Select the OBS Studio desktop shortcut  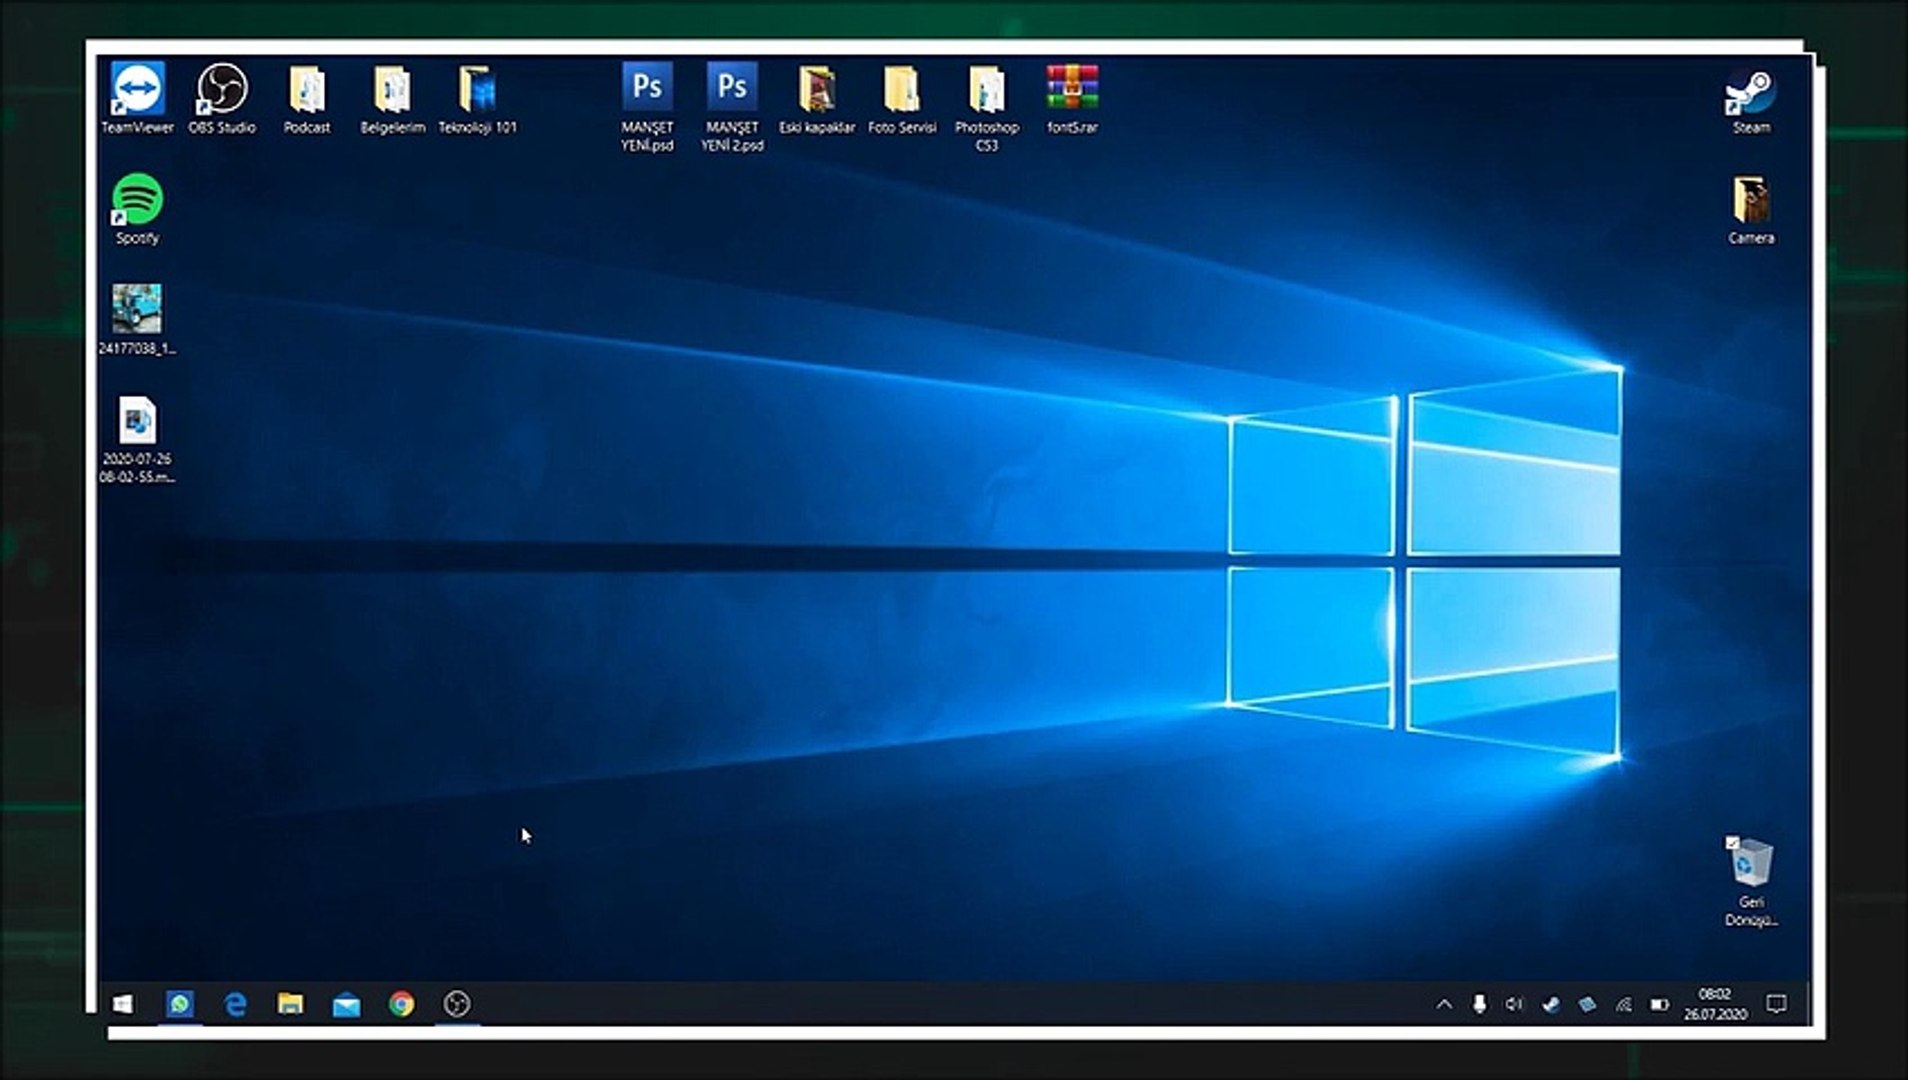(222, 99)
